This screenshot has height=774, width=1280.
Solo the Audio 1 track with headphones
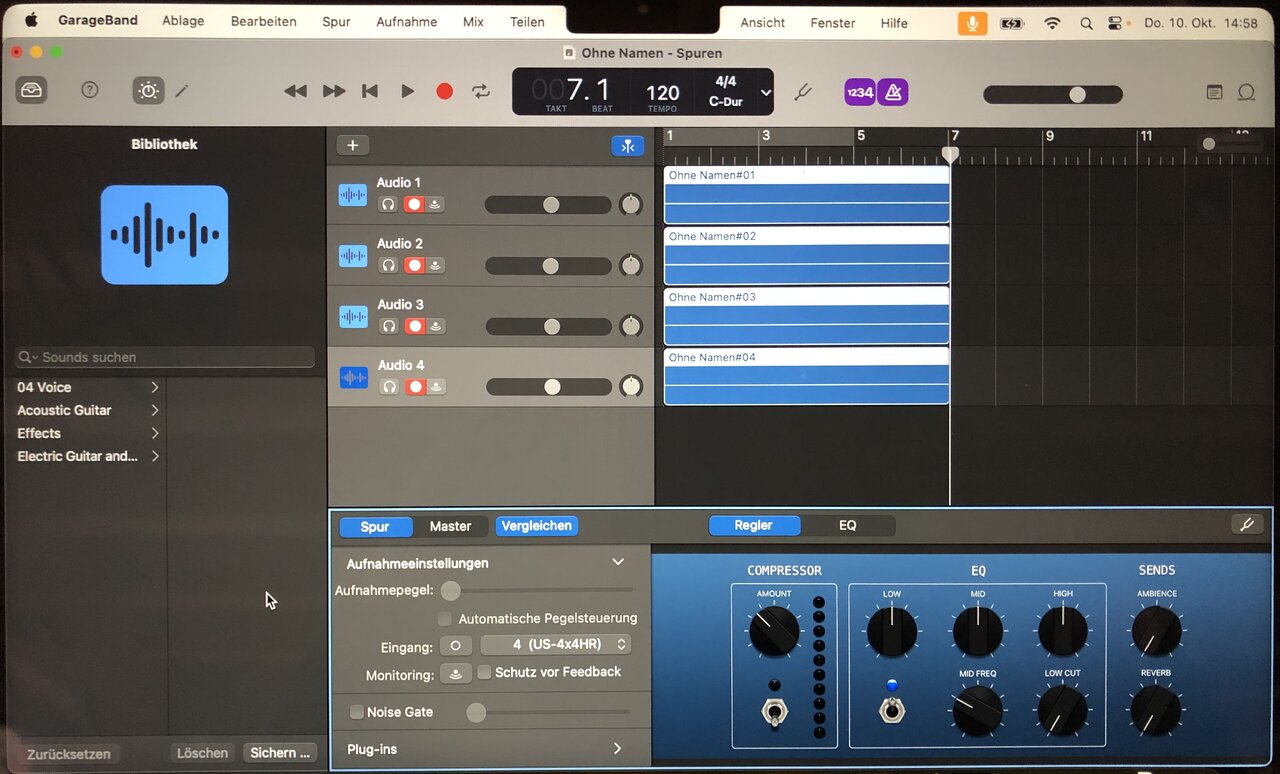click(388, 204)
